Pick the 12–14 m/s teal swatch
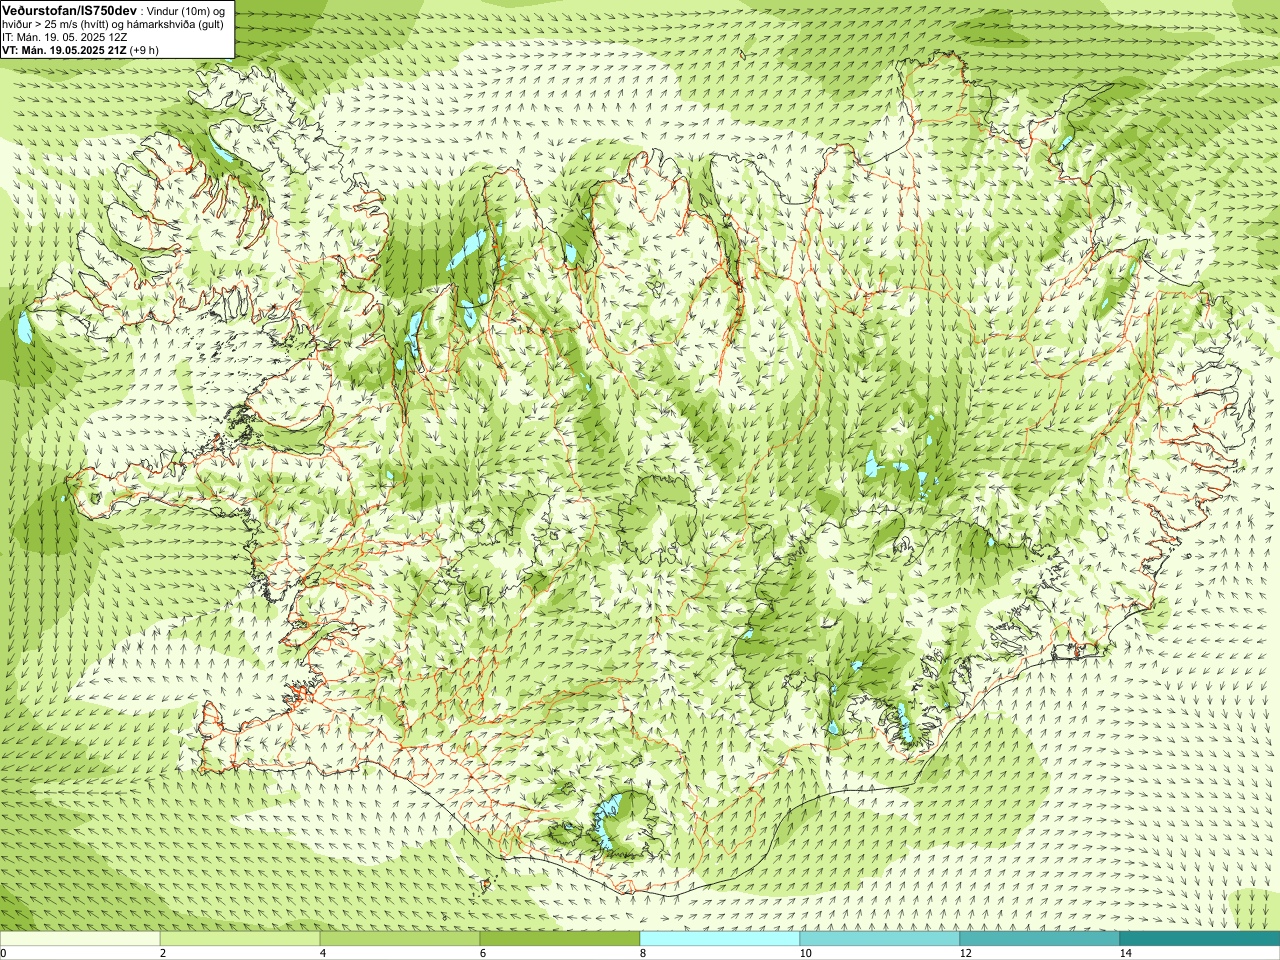This screenshot has height=960, width=1280. (x=1040, y=939)
